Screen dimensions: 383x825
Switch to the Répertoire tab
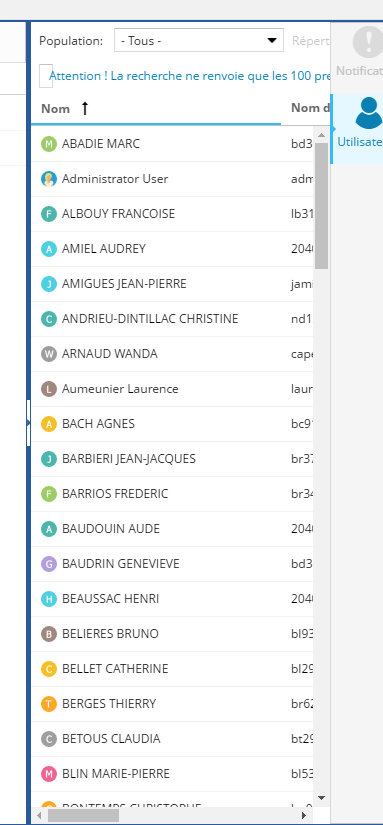pos(311,41)
